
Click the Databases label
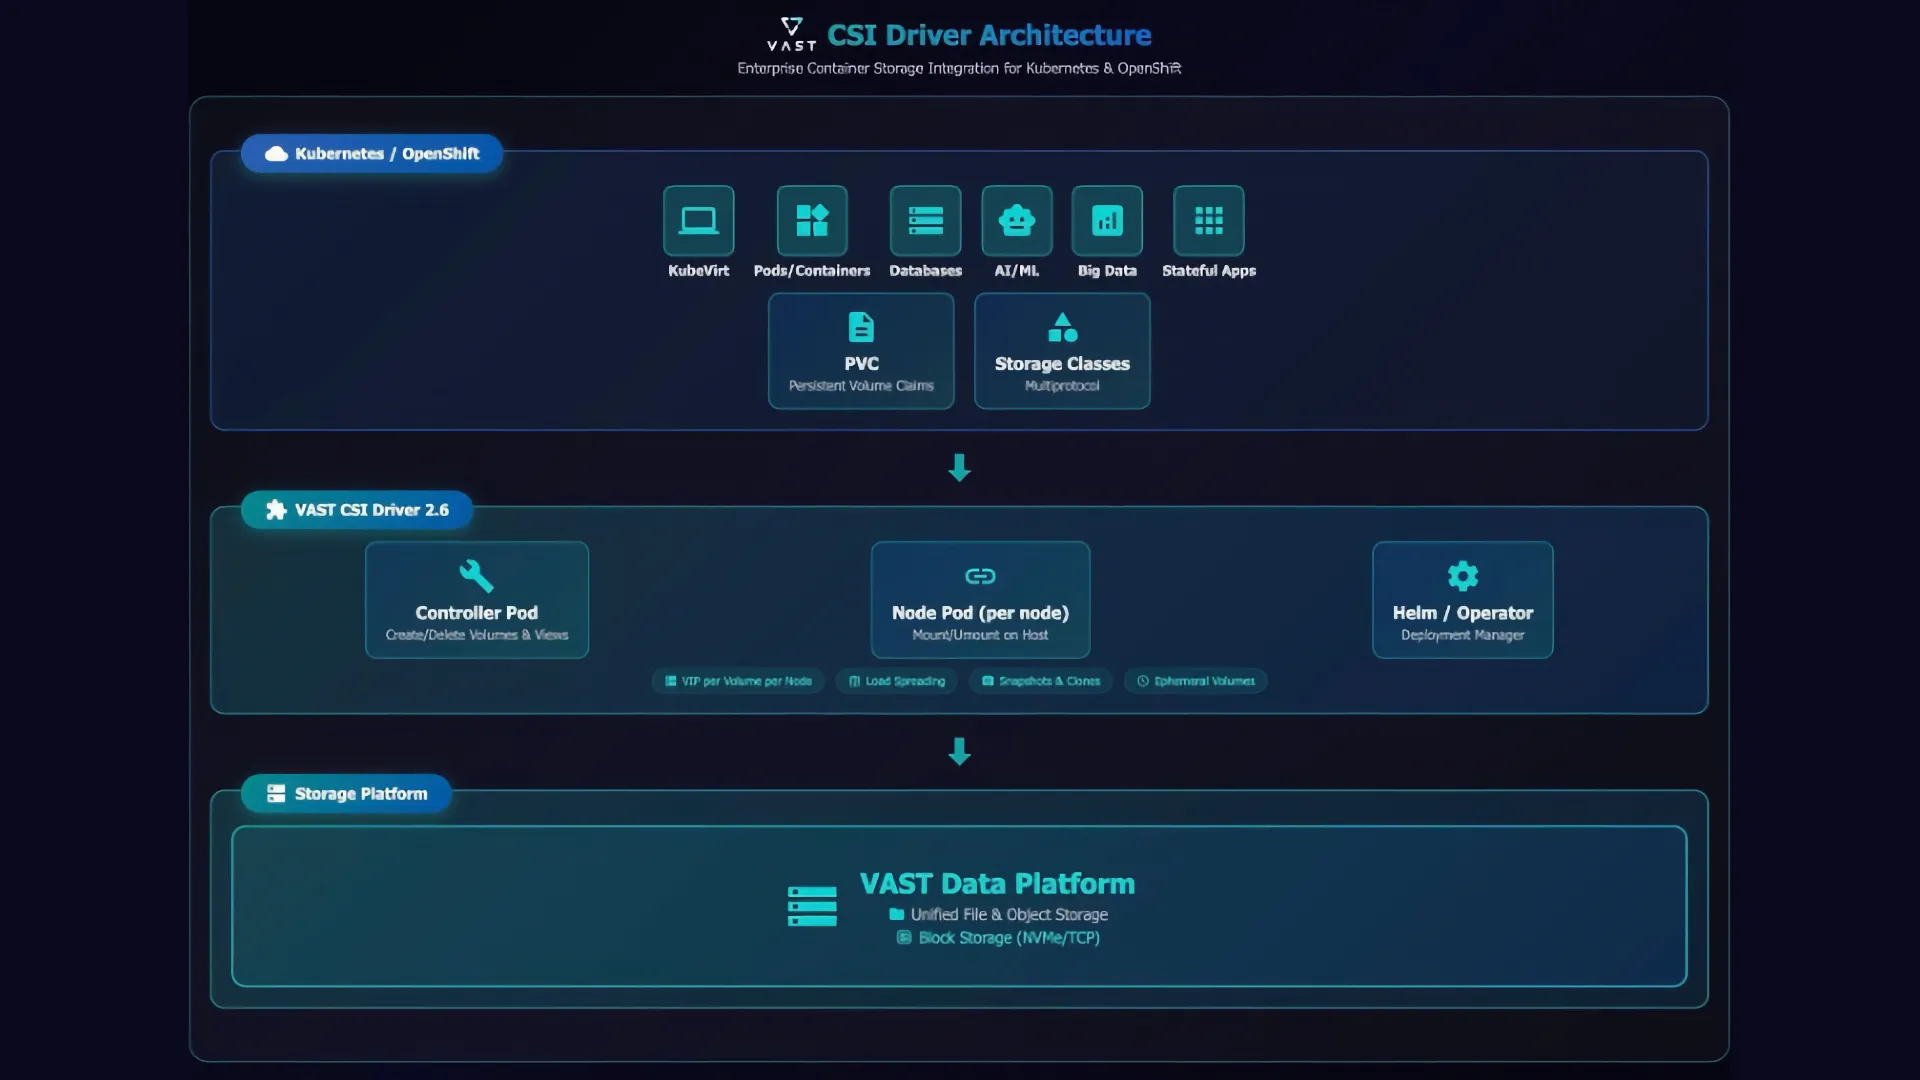tap(925, 271)
